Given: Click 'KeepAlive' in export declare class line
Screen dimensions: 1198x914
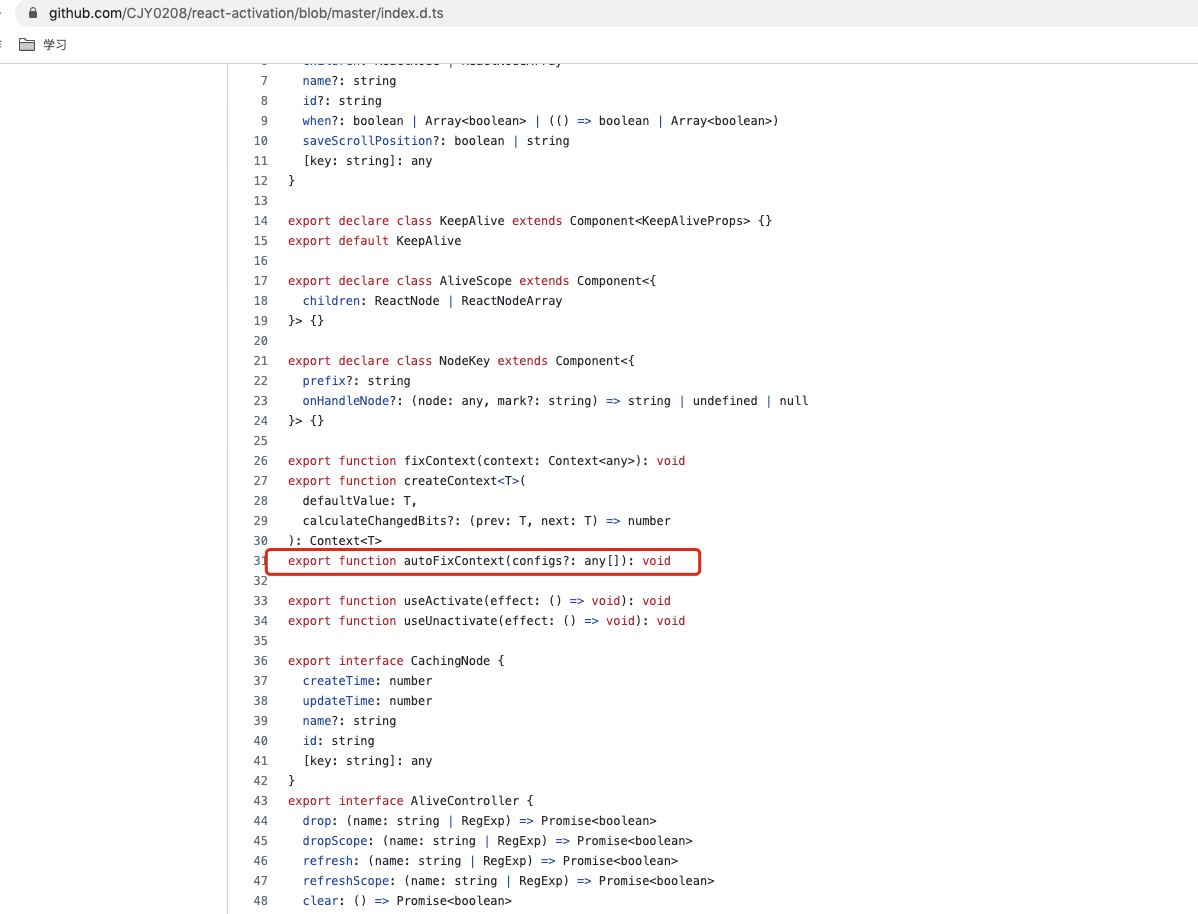Looking at the screenshot, I should 471,221.
